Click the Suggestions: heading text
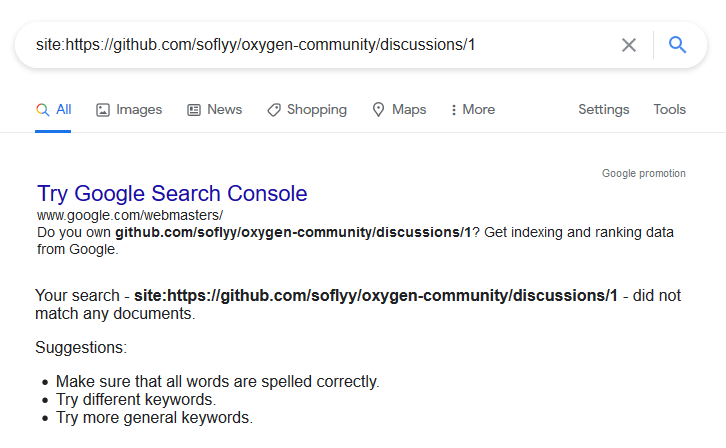 [x=81, y=348]
